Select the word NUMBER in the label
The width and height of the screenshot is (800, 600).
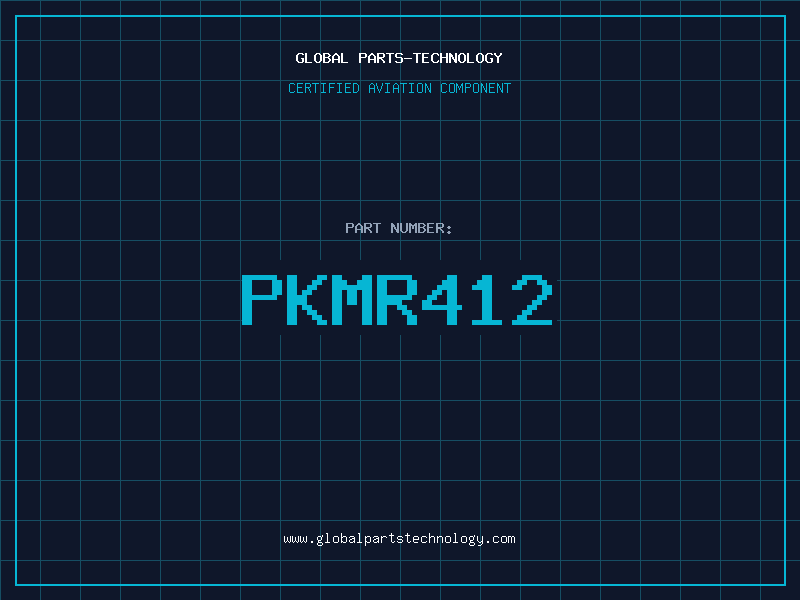418,228
